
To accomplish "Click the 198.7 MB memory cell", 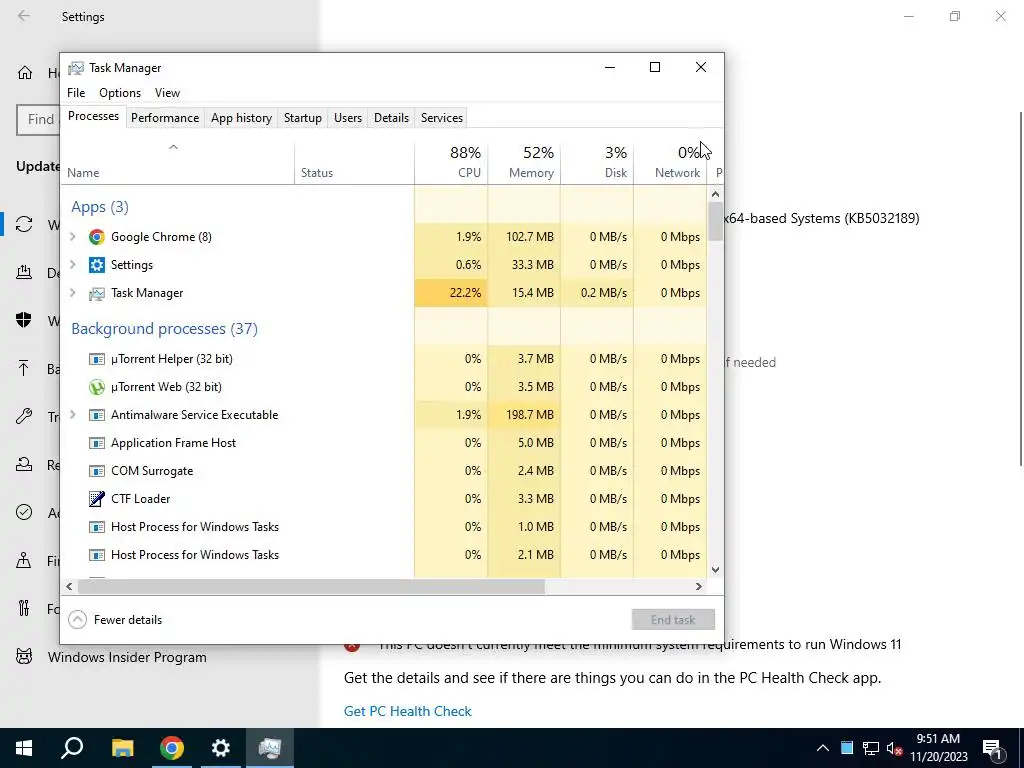I will (524, 415).
